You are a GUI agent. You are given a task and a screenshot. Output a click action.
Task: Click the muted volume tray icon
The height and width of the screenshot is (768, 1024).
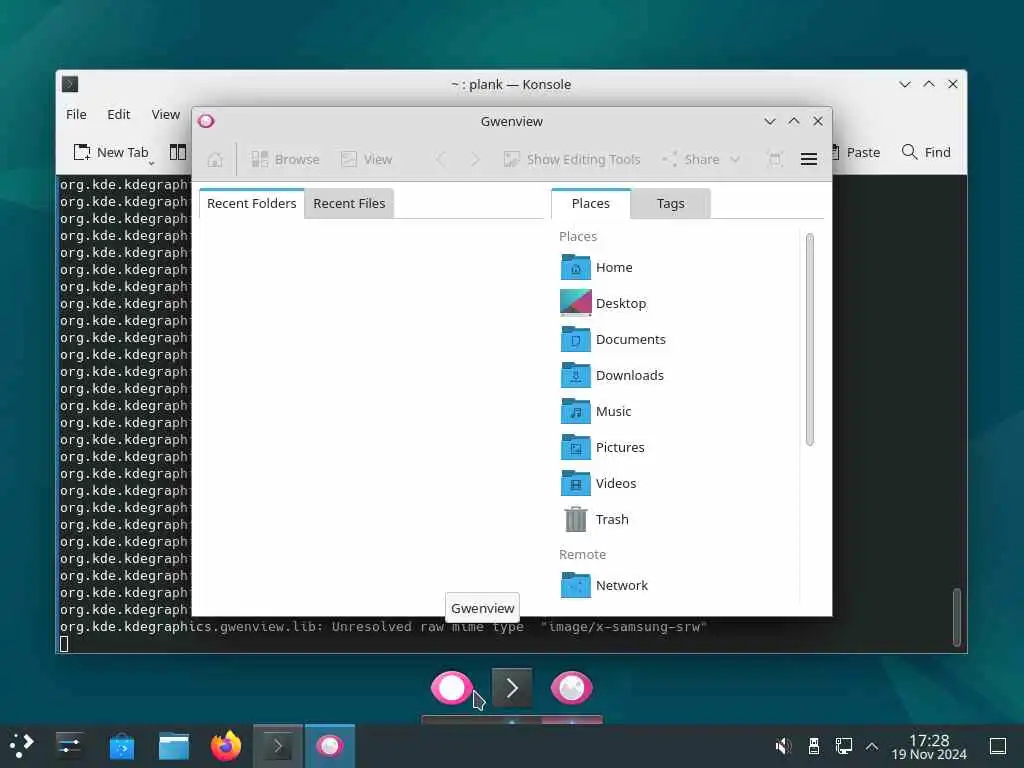click(783, 746)
